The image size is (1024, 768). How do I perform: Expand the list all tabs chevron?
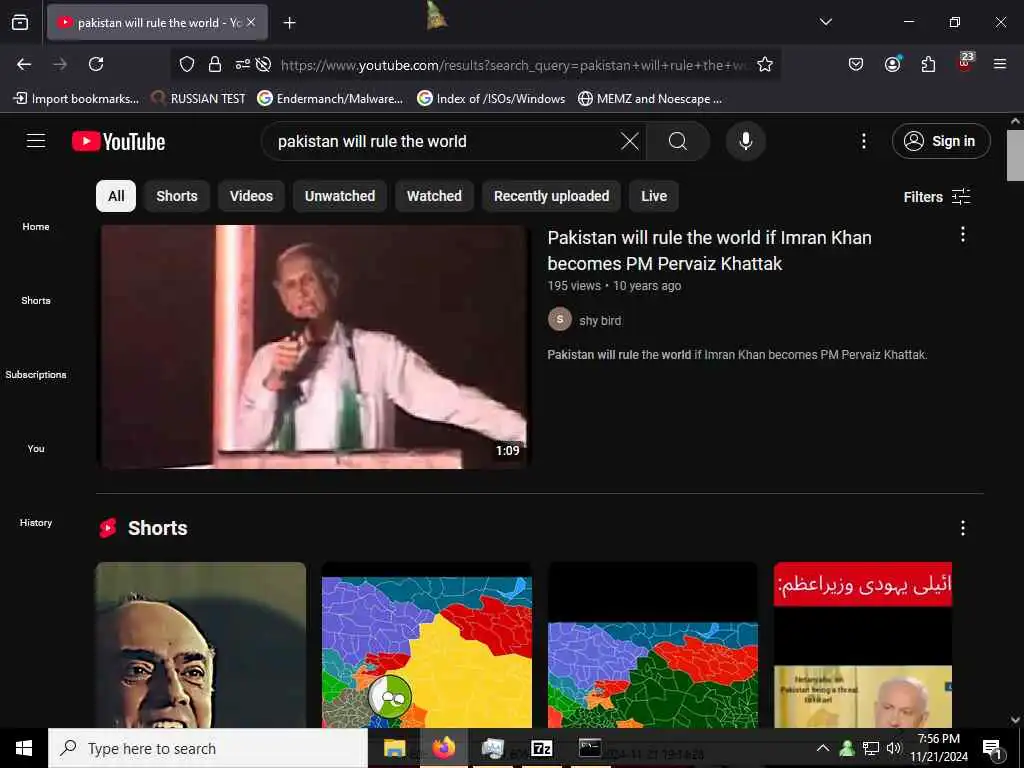(x=825, y=22)
